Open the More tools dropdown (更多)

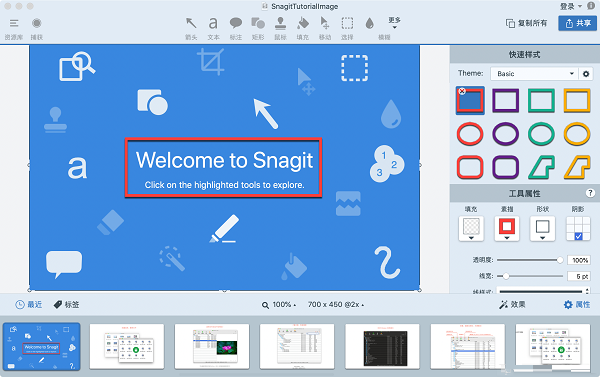tap(394, 23)
